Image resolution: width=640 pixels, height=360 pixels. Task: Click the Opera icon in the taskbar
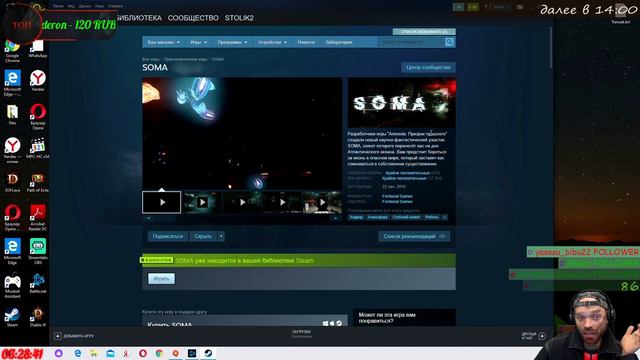[142, 353]
